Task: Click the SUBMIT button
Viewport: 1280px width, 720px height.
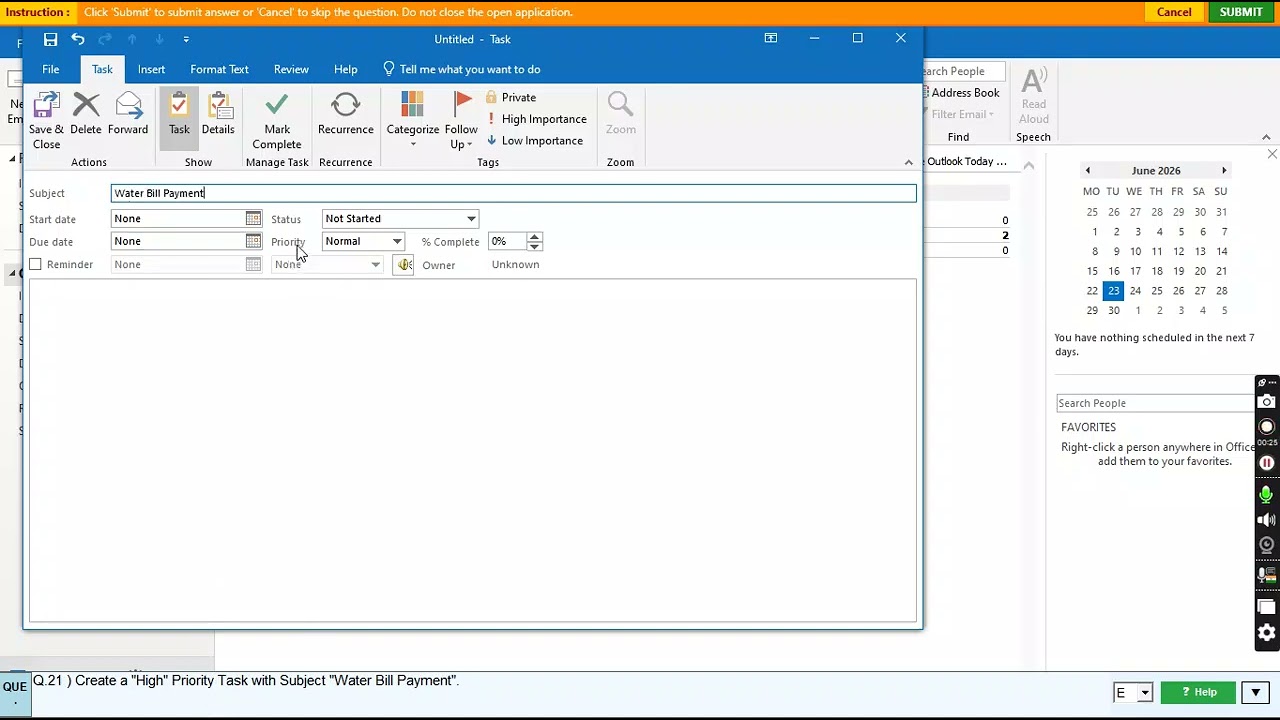Action: click(x=1241, y=12)
